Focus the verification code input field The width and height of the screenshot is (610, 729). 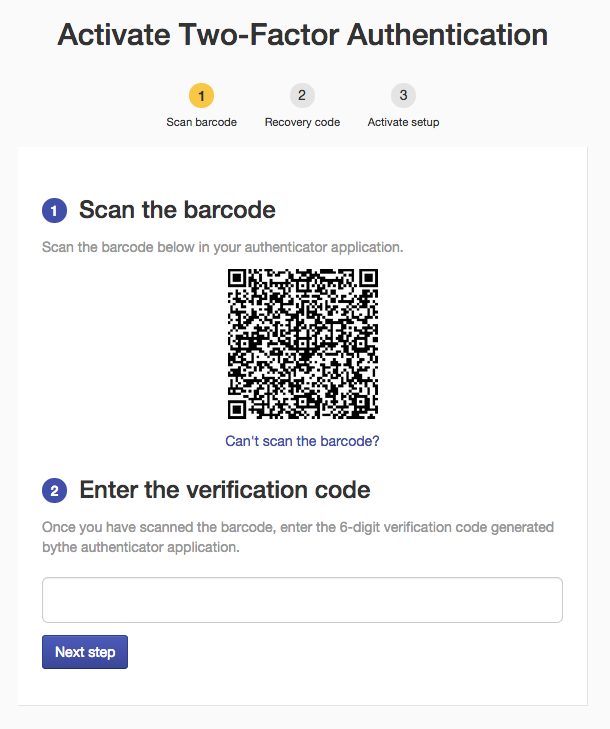click(x=302, y=600)
